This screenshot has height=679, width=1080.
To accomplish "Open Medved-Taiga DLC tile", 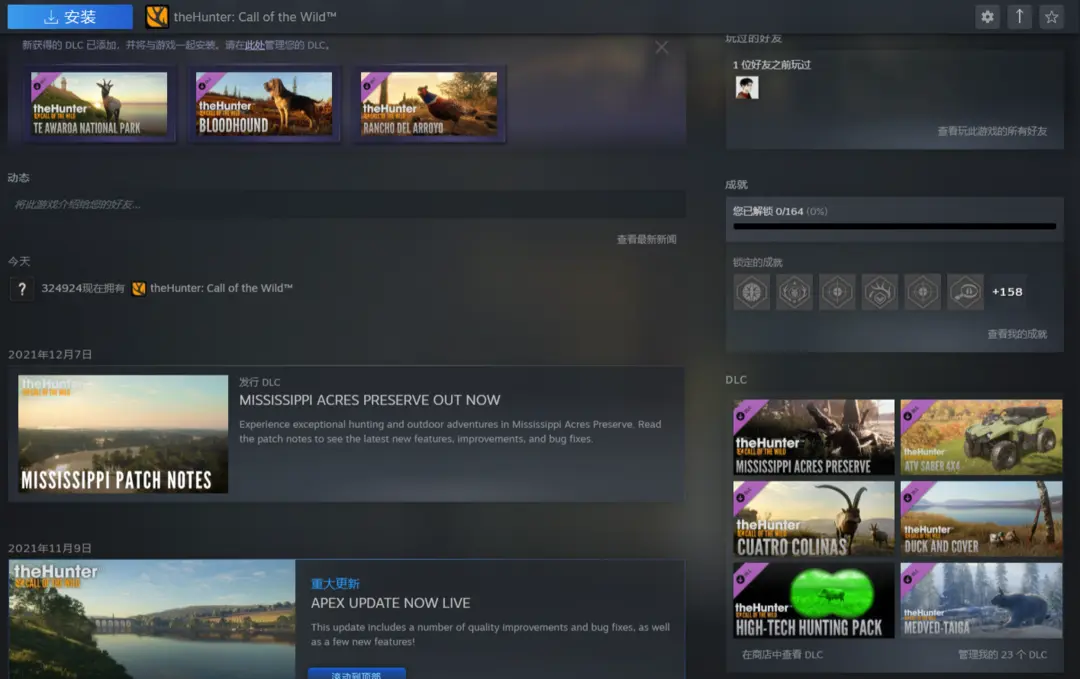I will click(982, 600).
